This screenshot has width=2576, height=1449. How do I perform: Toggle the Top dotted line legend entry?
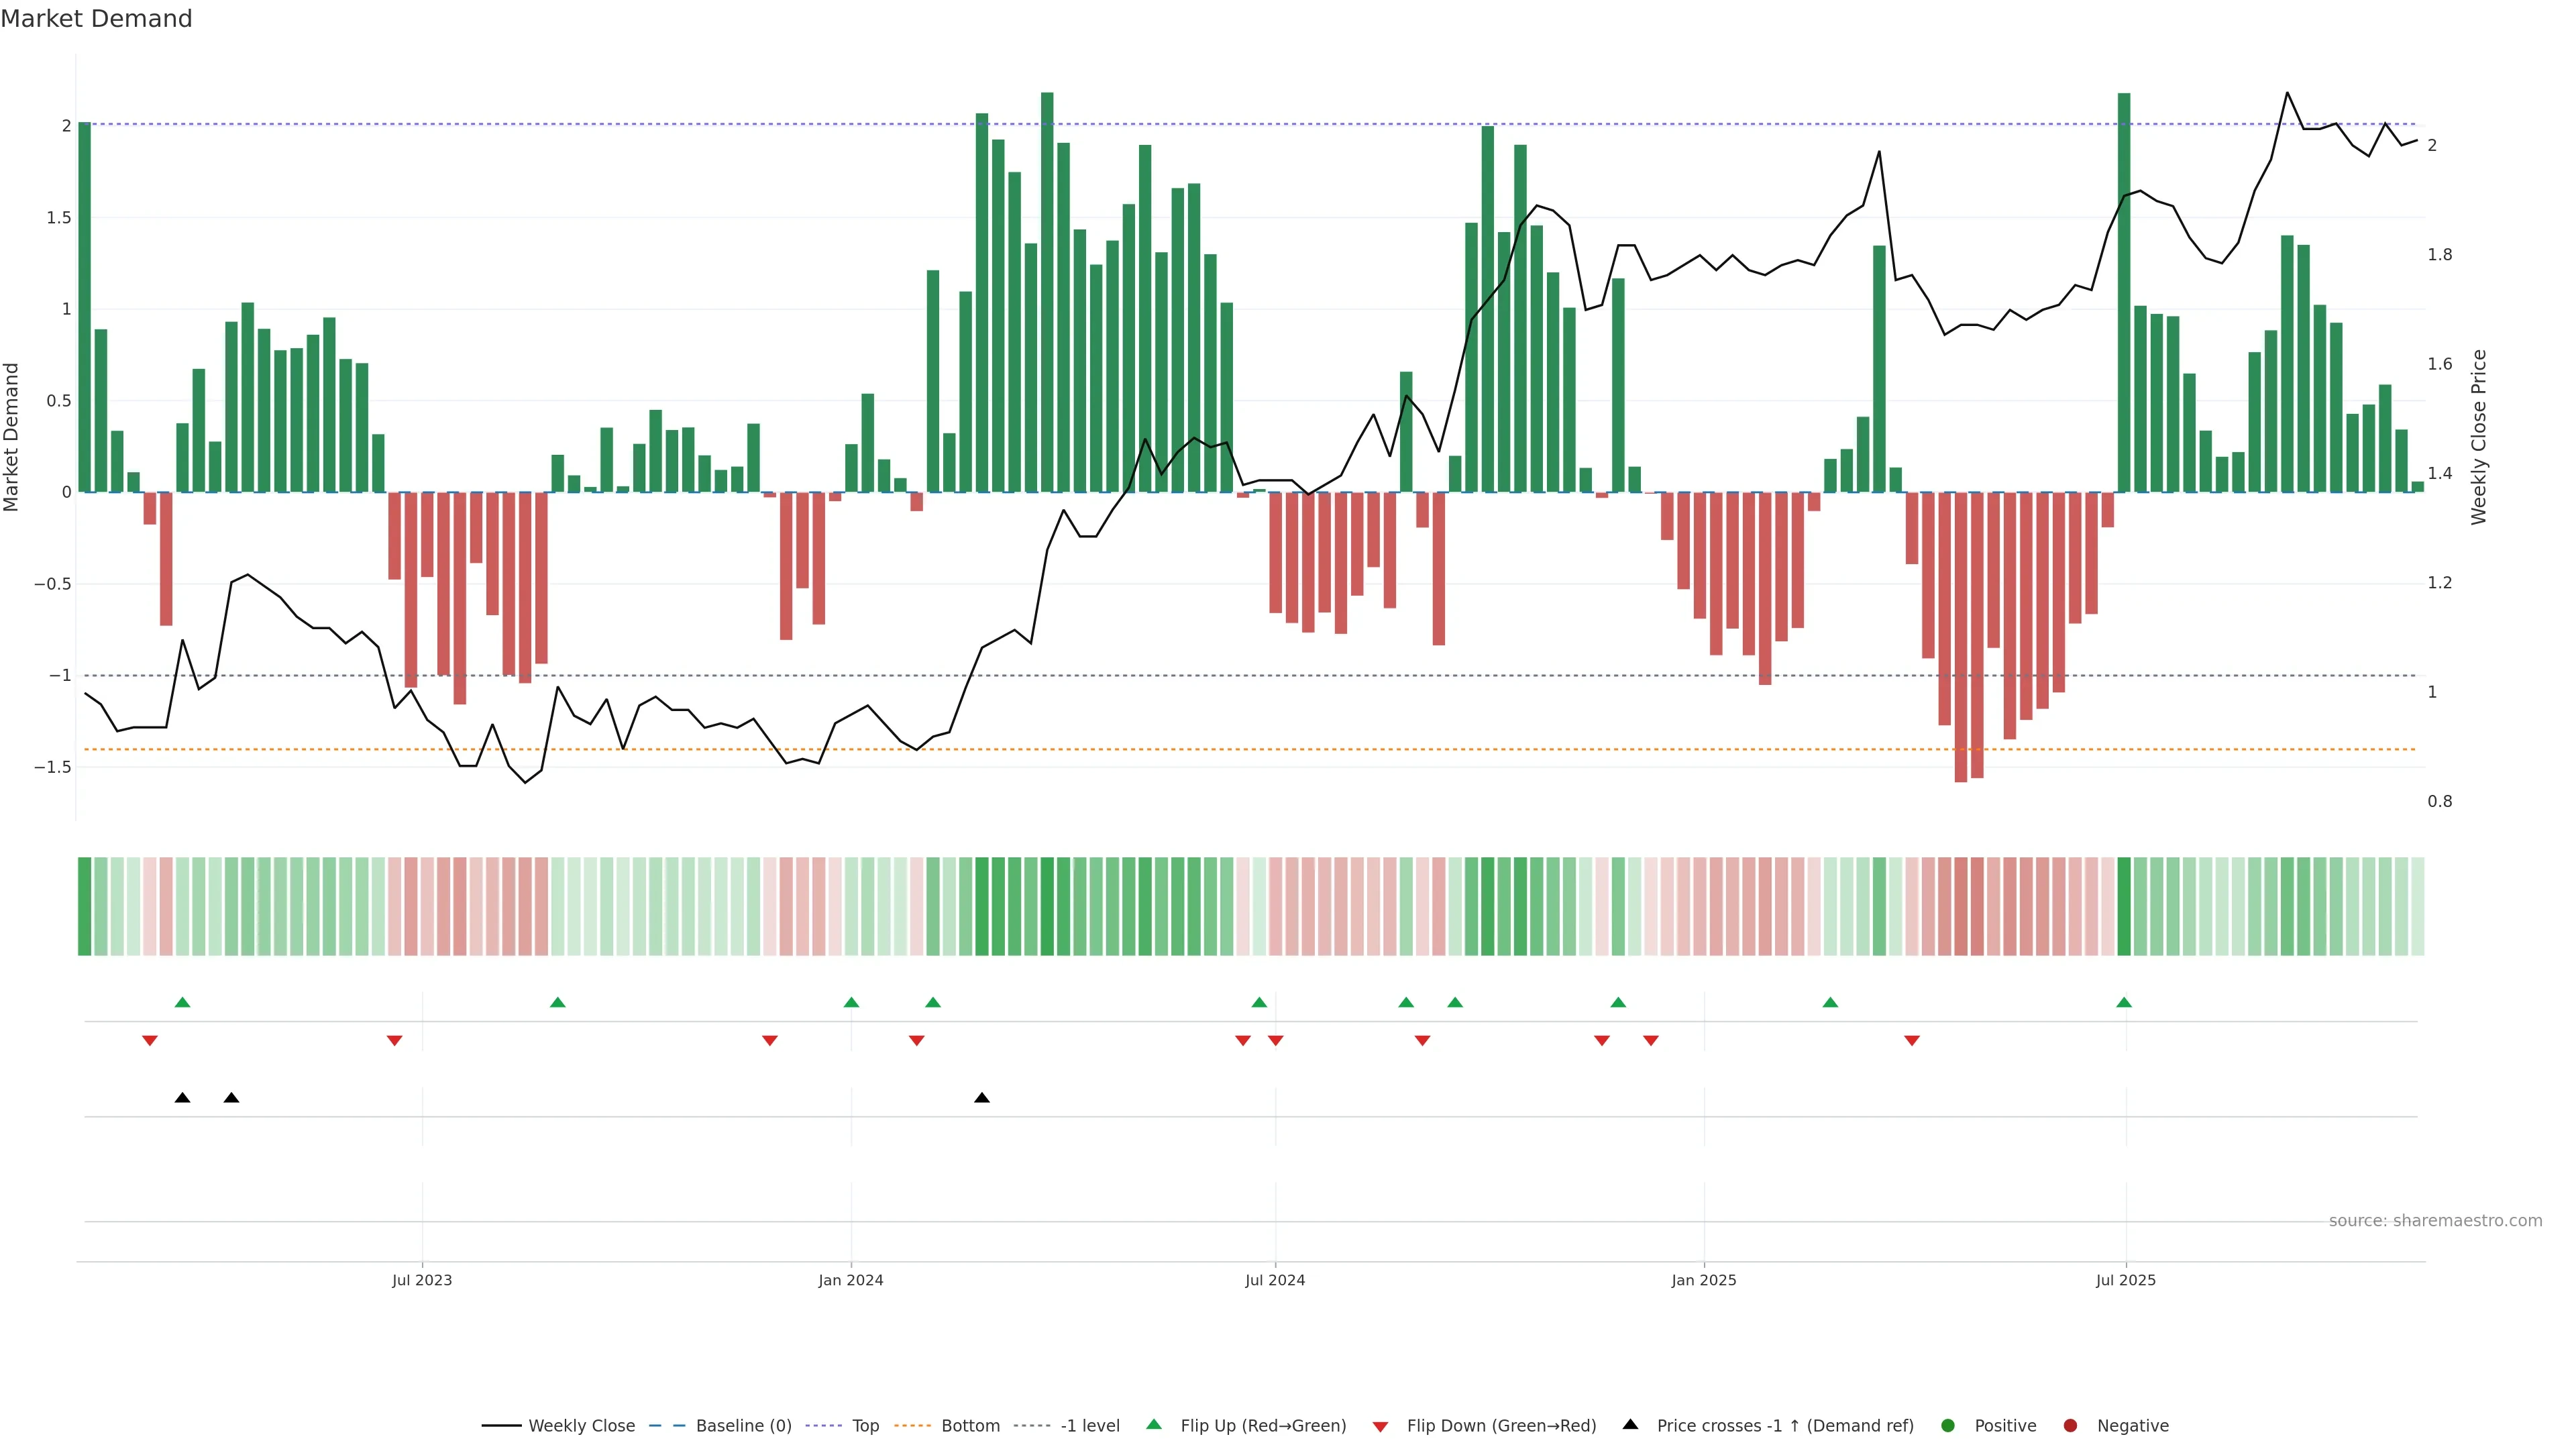pos(865,1425)
